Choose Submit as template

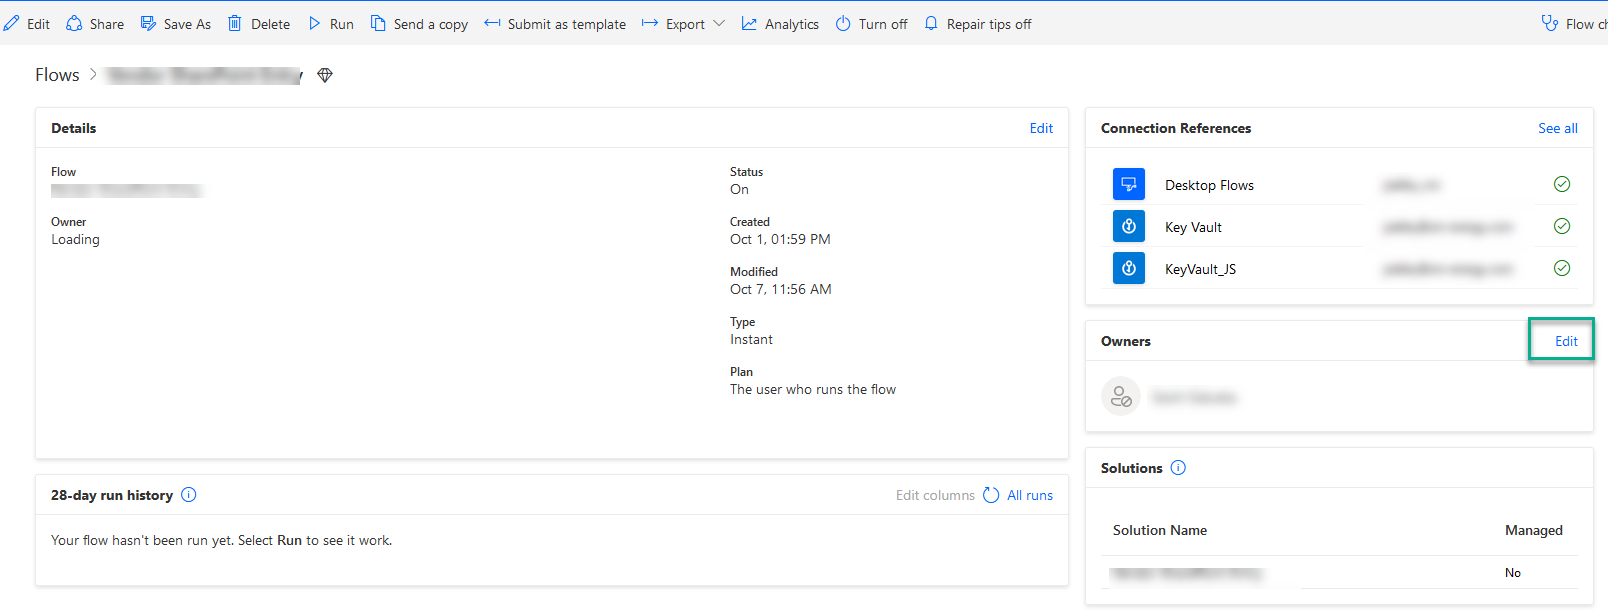[x=555, y=24]
